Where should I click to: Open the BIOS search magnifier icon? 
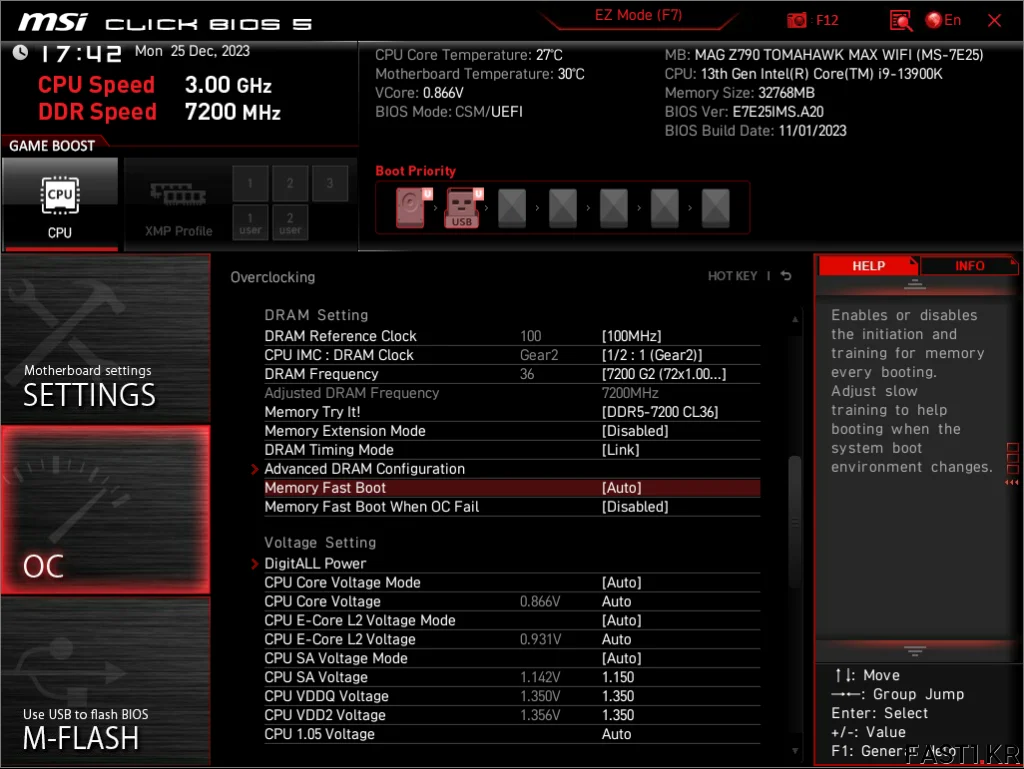pyautogui.click(x=901, y=20)
